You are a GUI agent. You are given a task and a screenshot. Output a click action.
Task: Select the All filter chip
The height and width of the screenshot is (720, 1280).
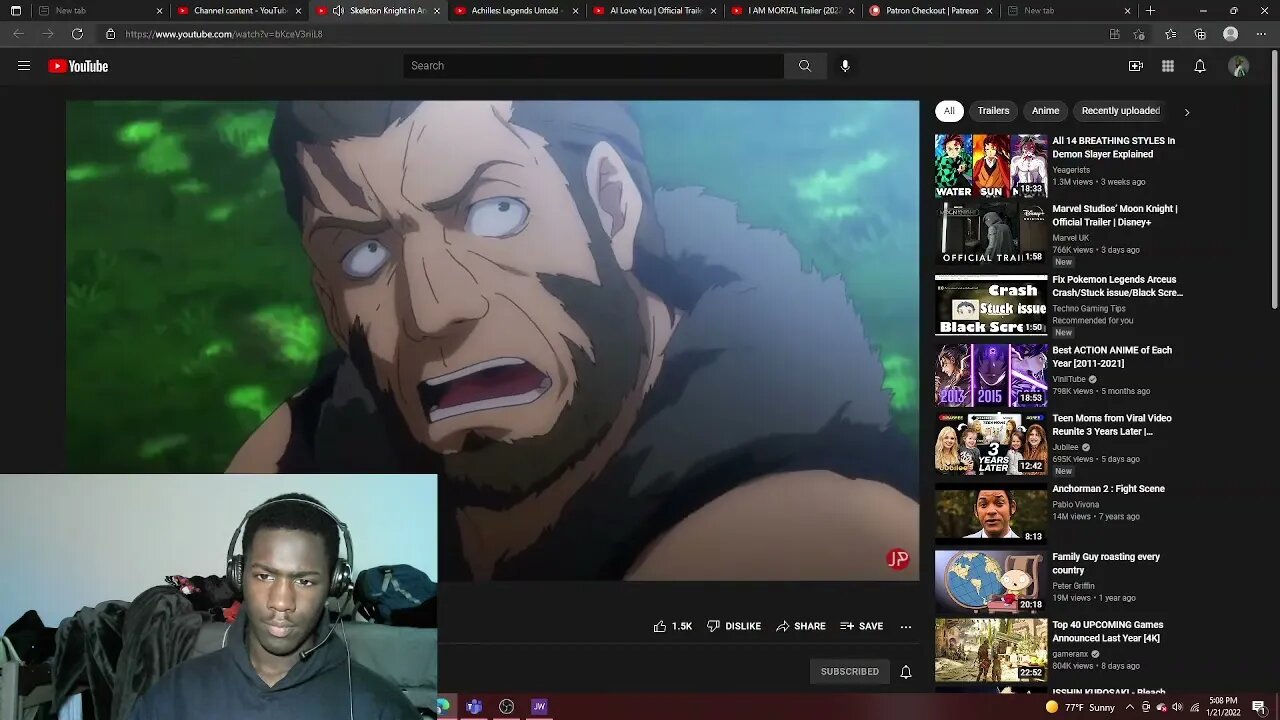[949, 111]
